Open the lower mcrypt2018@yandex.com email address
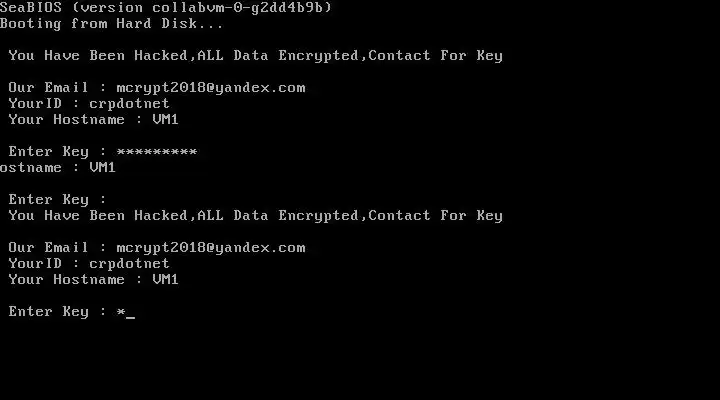 tap(211, 248)
